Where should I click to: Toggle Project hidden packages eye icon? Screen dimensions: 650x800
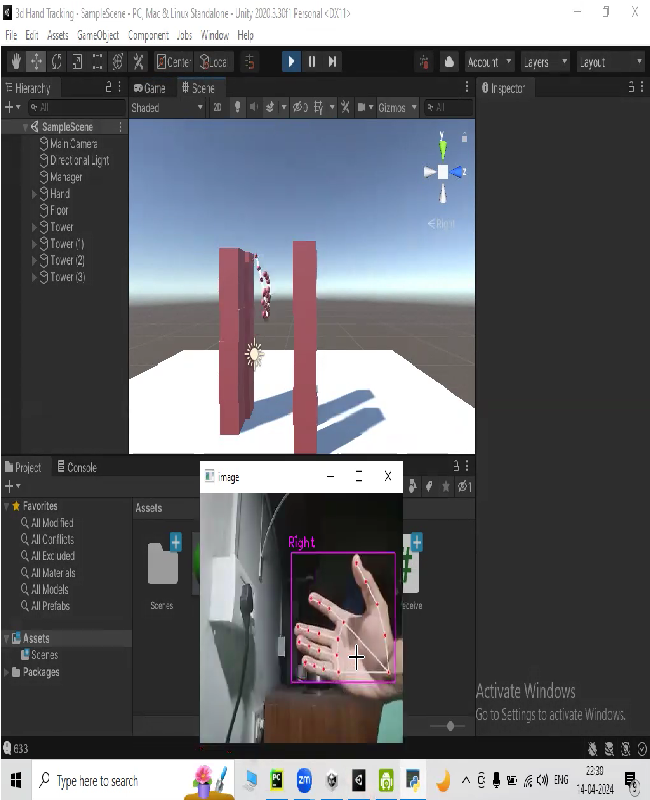click(x=464, y=487)
